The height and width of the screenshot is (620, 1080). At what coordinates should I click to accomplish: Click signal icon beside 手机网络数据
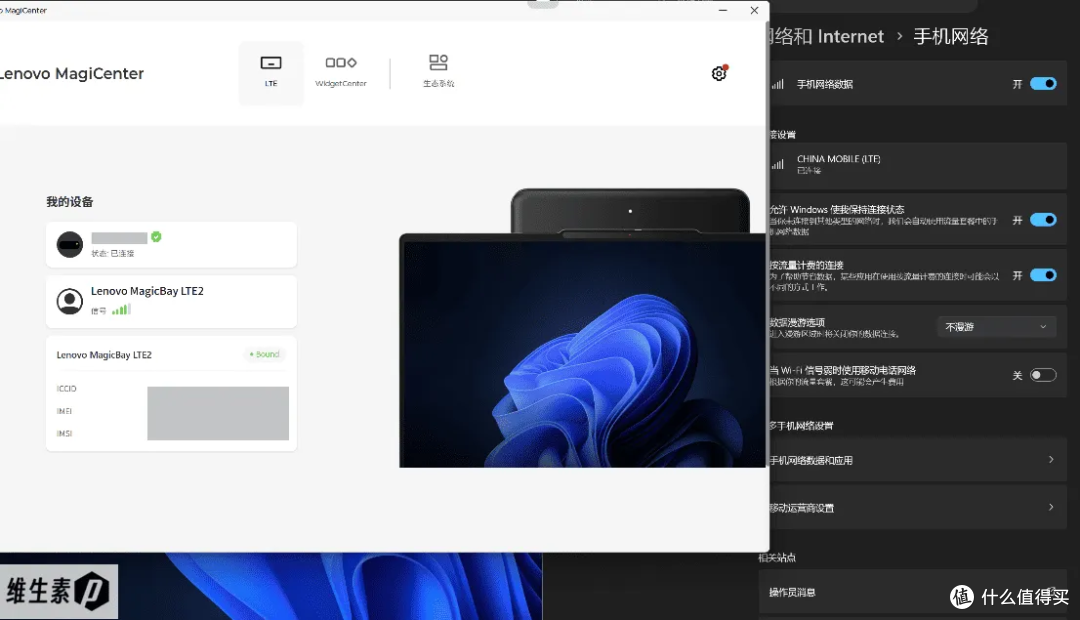[778, 84]
